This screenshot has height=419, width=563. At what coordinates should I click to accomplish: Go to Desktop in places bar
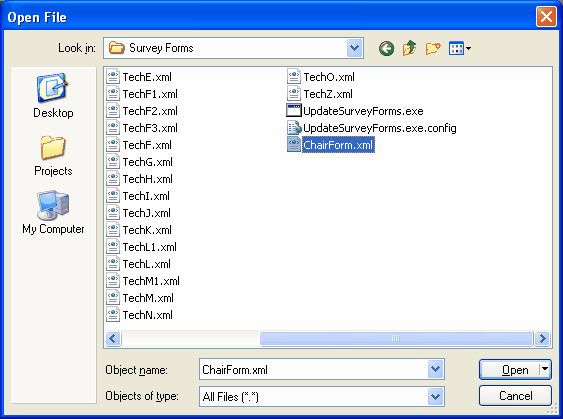point(53,96)
